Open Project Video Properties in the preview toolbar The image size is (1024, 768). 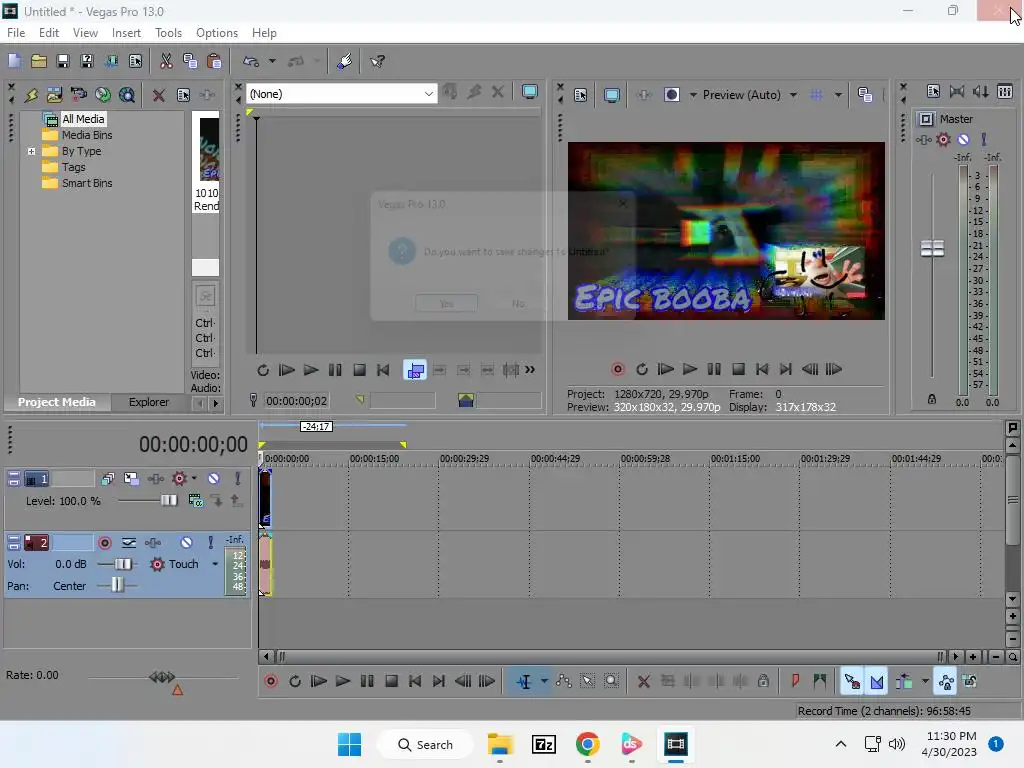(581, 95)
